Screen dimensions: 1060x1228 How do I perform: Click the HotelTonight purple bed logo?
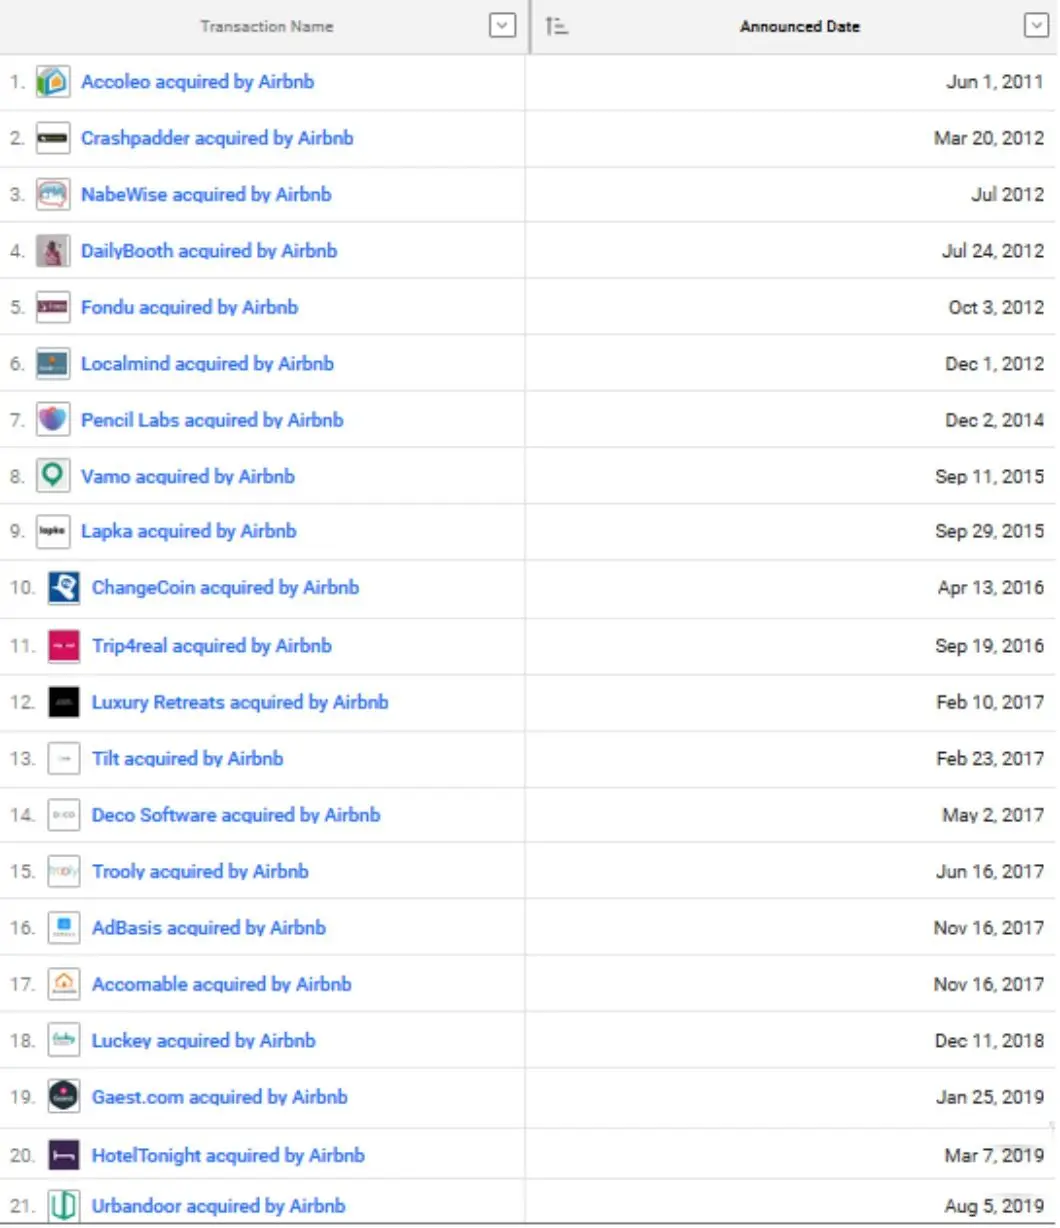tap(64, 1155)
